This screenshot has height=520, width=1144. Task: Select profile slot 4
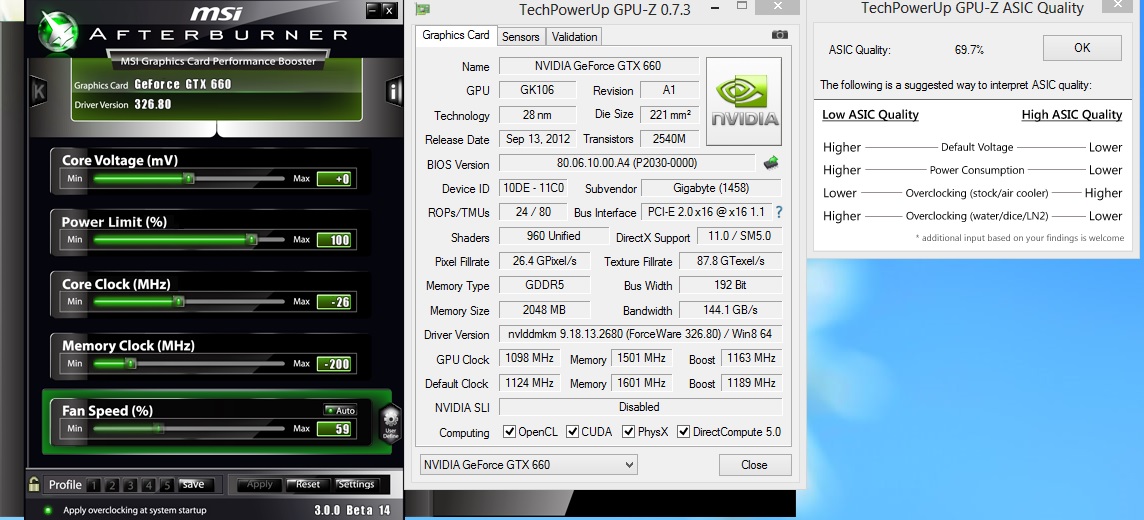(x=148, y=485)
